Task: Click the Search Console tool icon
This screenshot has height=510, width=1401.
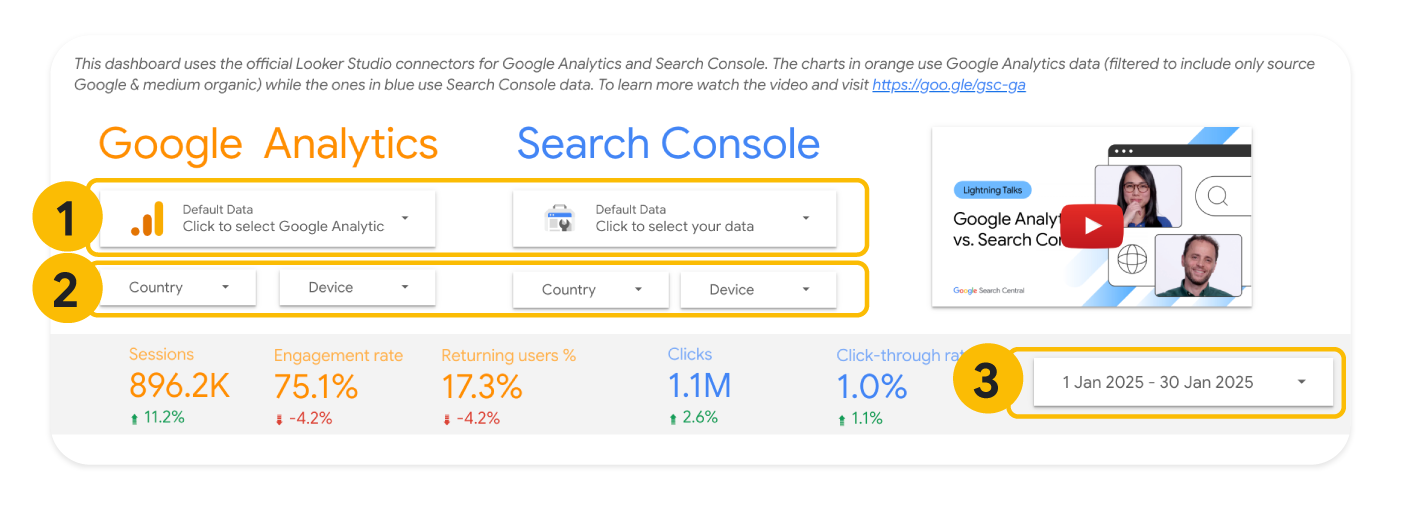Action: (x=558, y=219)
